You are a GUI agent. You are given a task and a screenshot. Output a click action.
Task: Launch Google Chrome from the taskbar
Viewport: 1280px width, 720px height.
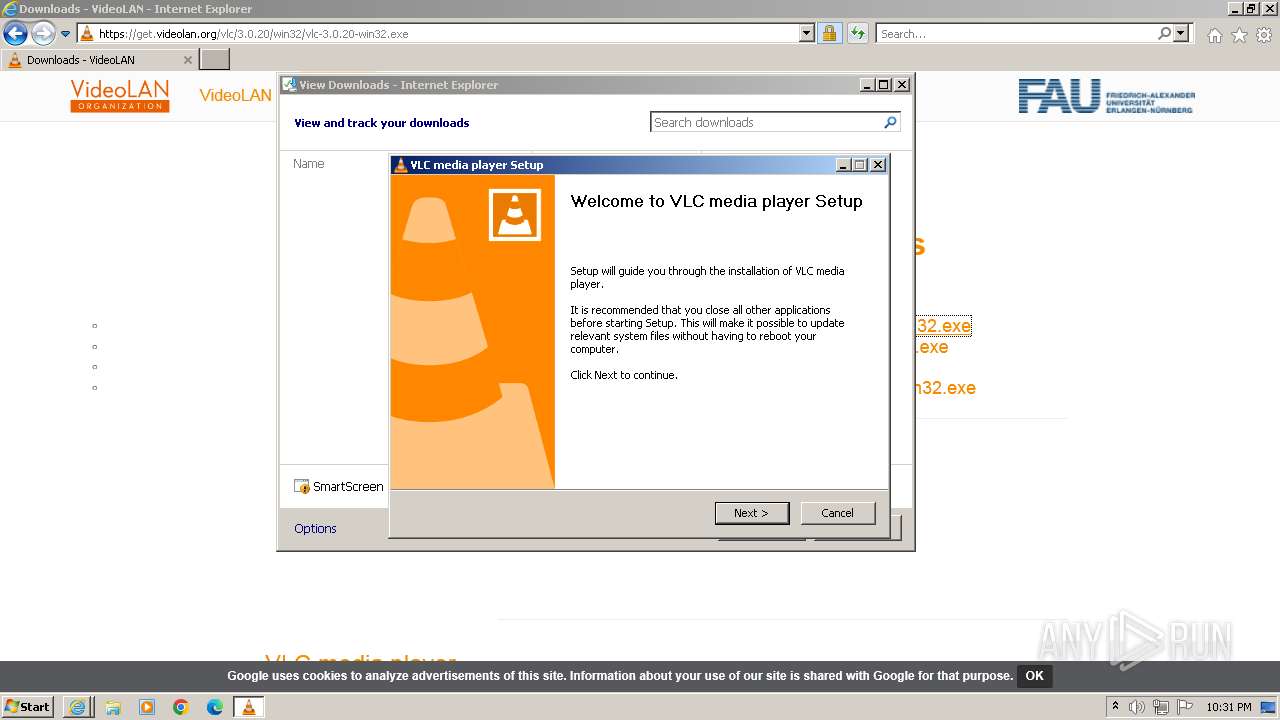[180, 707]
